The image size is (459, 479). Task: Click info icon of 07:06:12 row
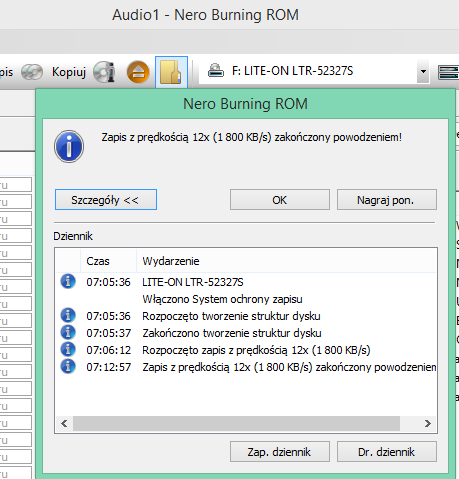pyautogui.click(x=68, y=349)
